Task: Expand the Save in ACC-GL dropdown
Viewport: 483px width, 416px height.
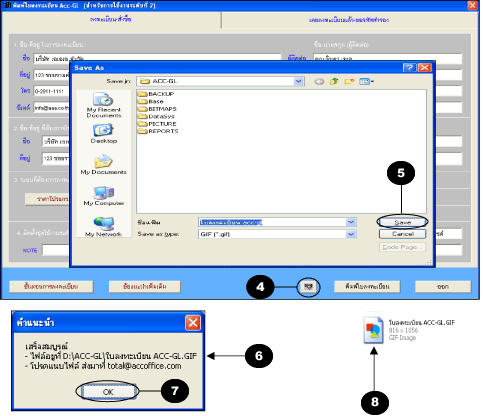Action: coord(299,81)
